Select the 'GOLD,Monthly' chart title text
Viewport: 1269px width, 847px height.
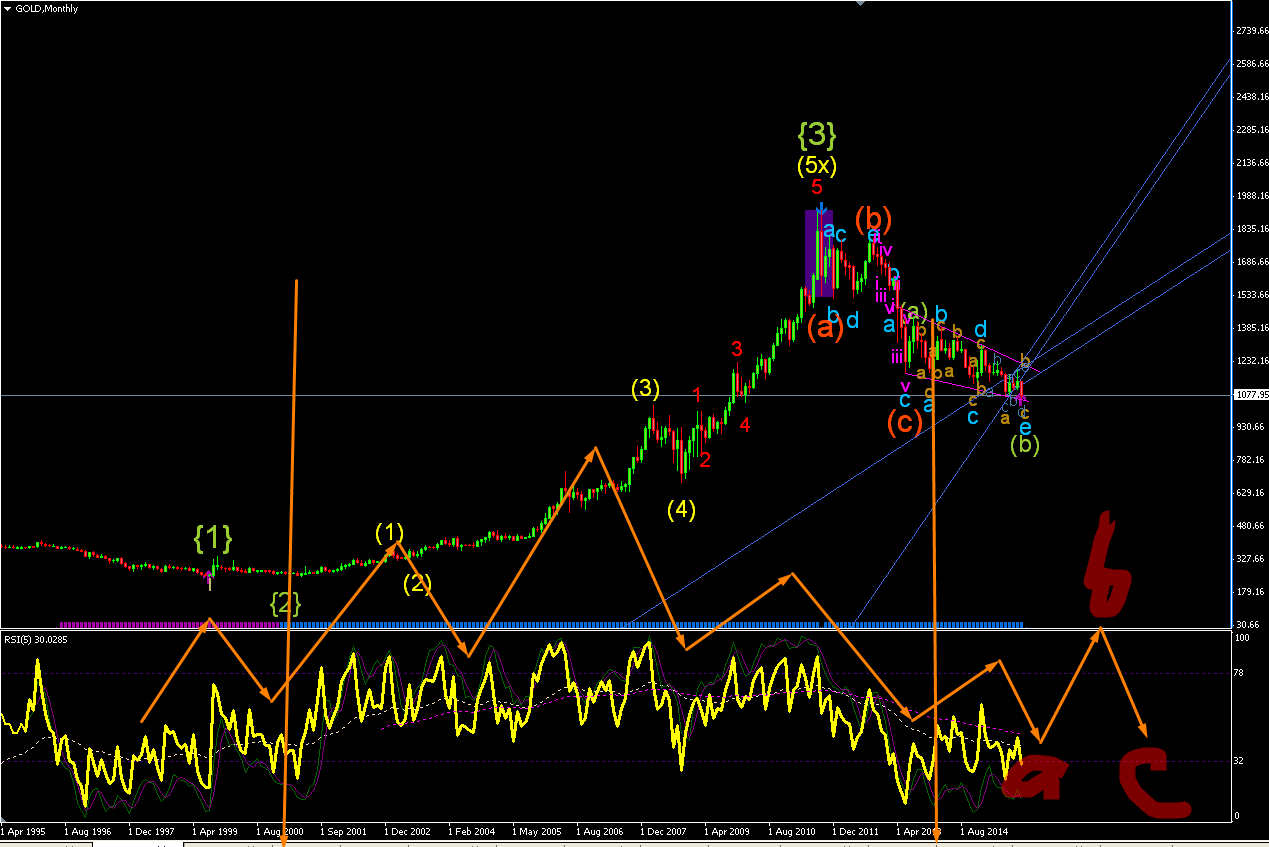[47, 8]
